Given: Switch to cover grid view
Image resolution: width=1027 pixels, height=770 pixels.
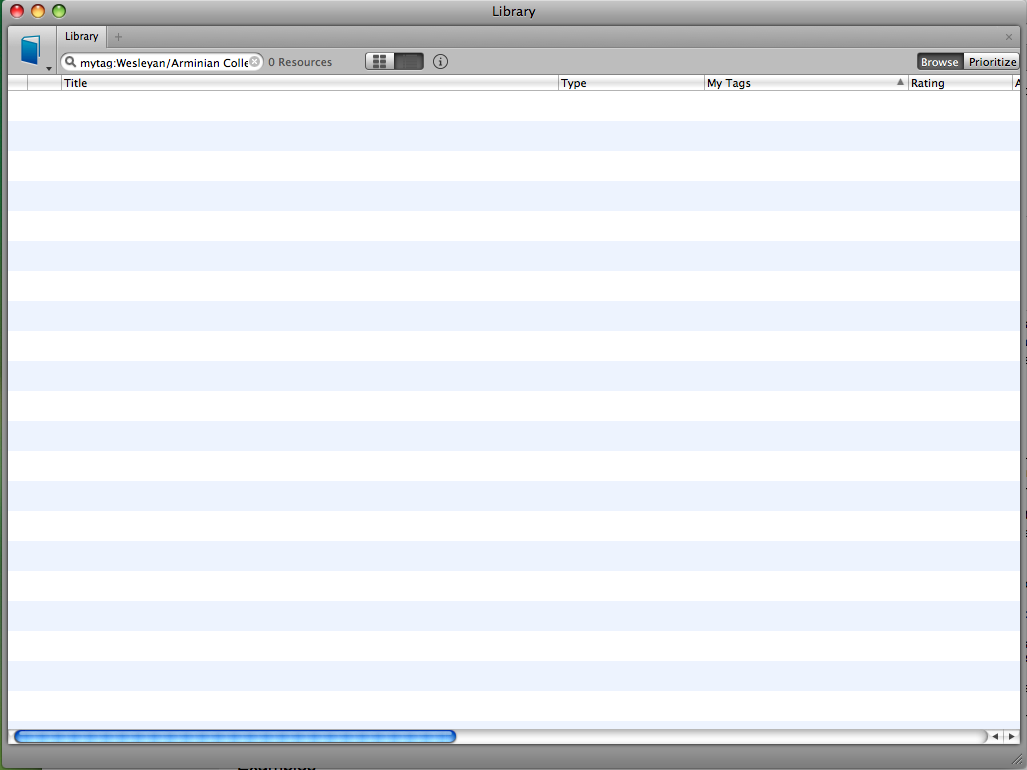Looking at the screenshot, I should point(380,62).
